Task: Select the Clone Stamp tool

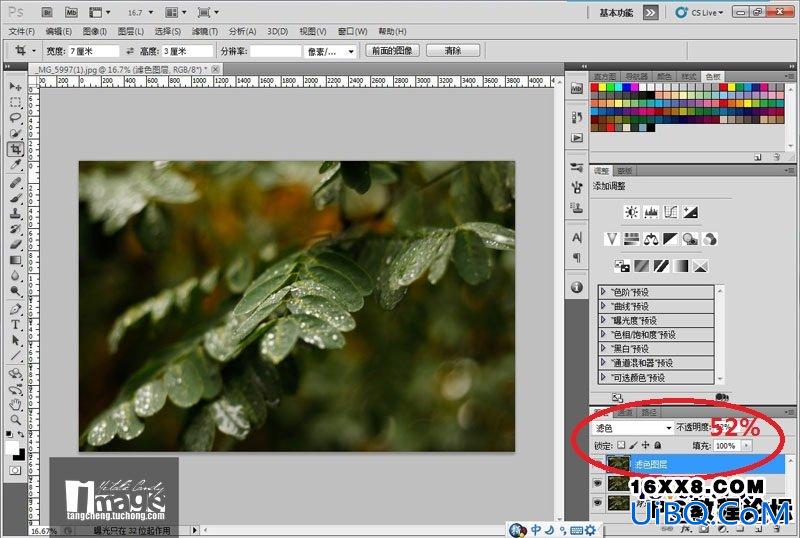Action: pos(15,213)
